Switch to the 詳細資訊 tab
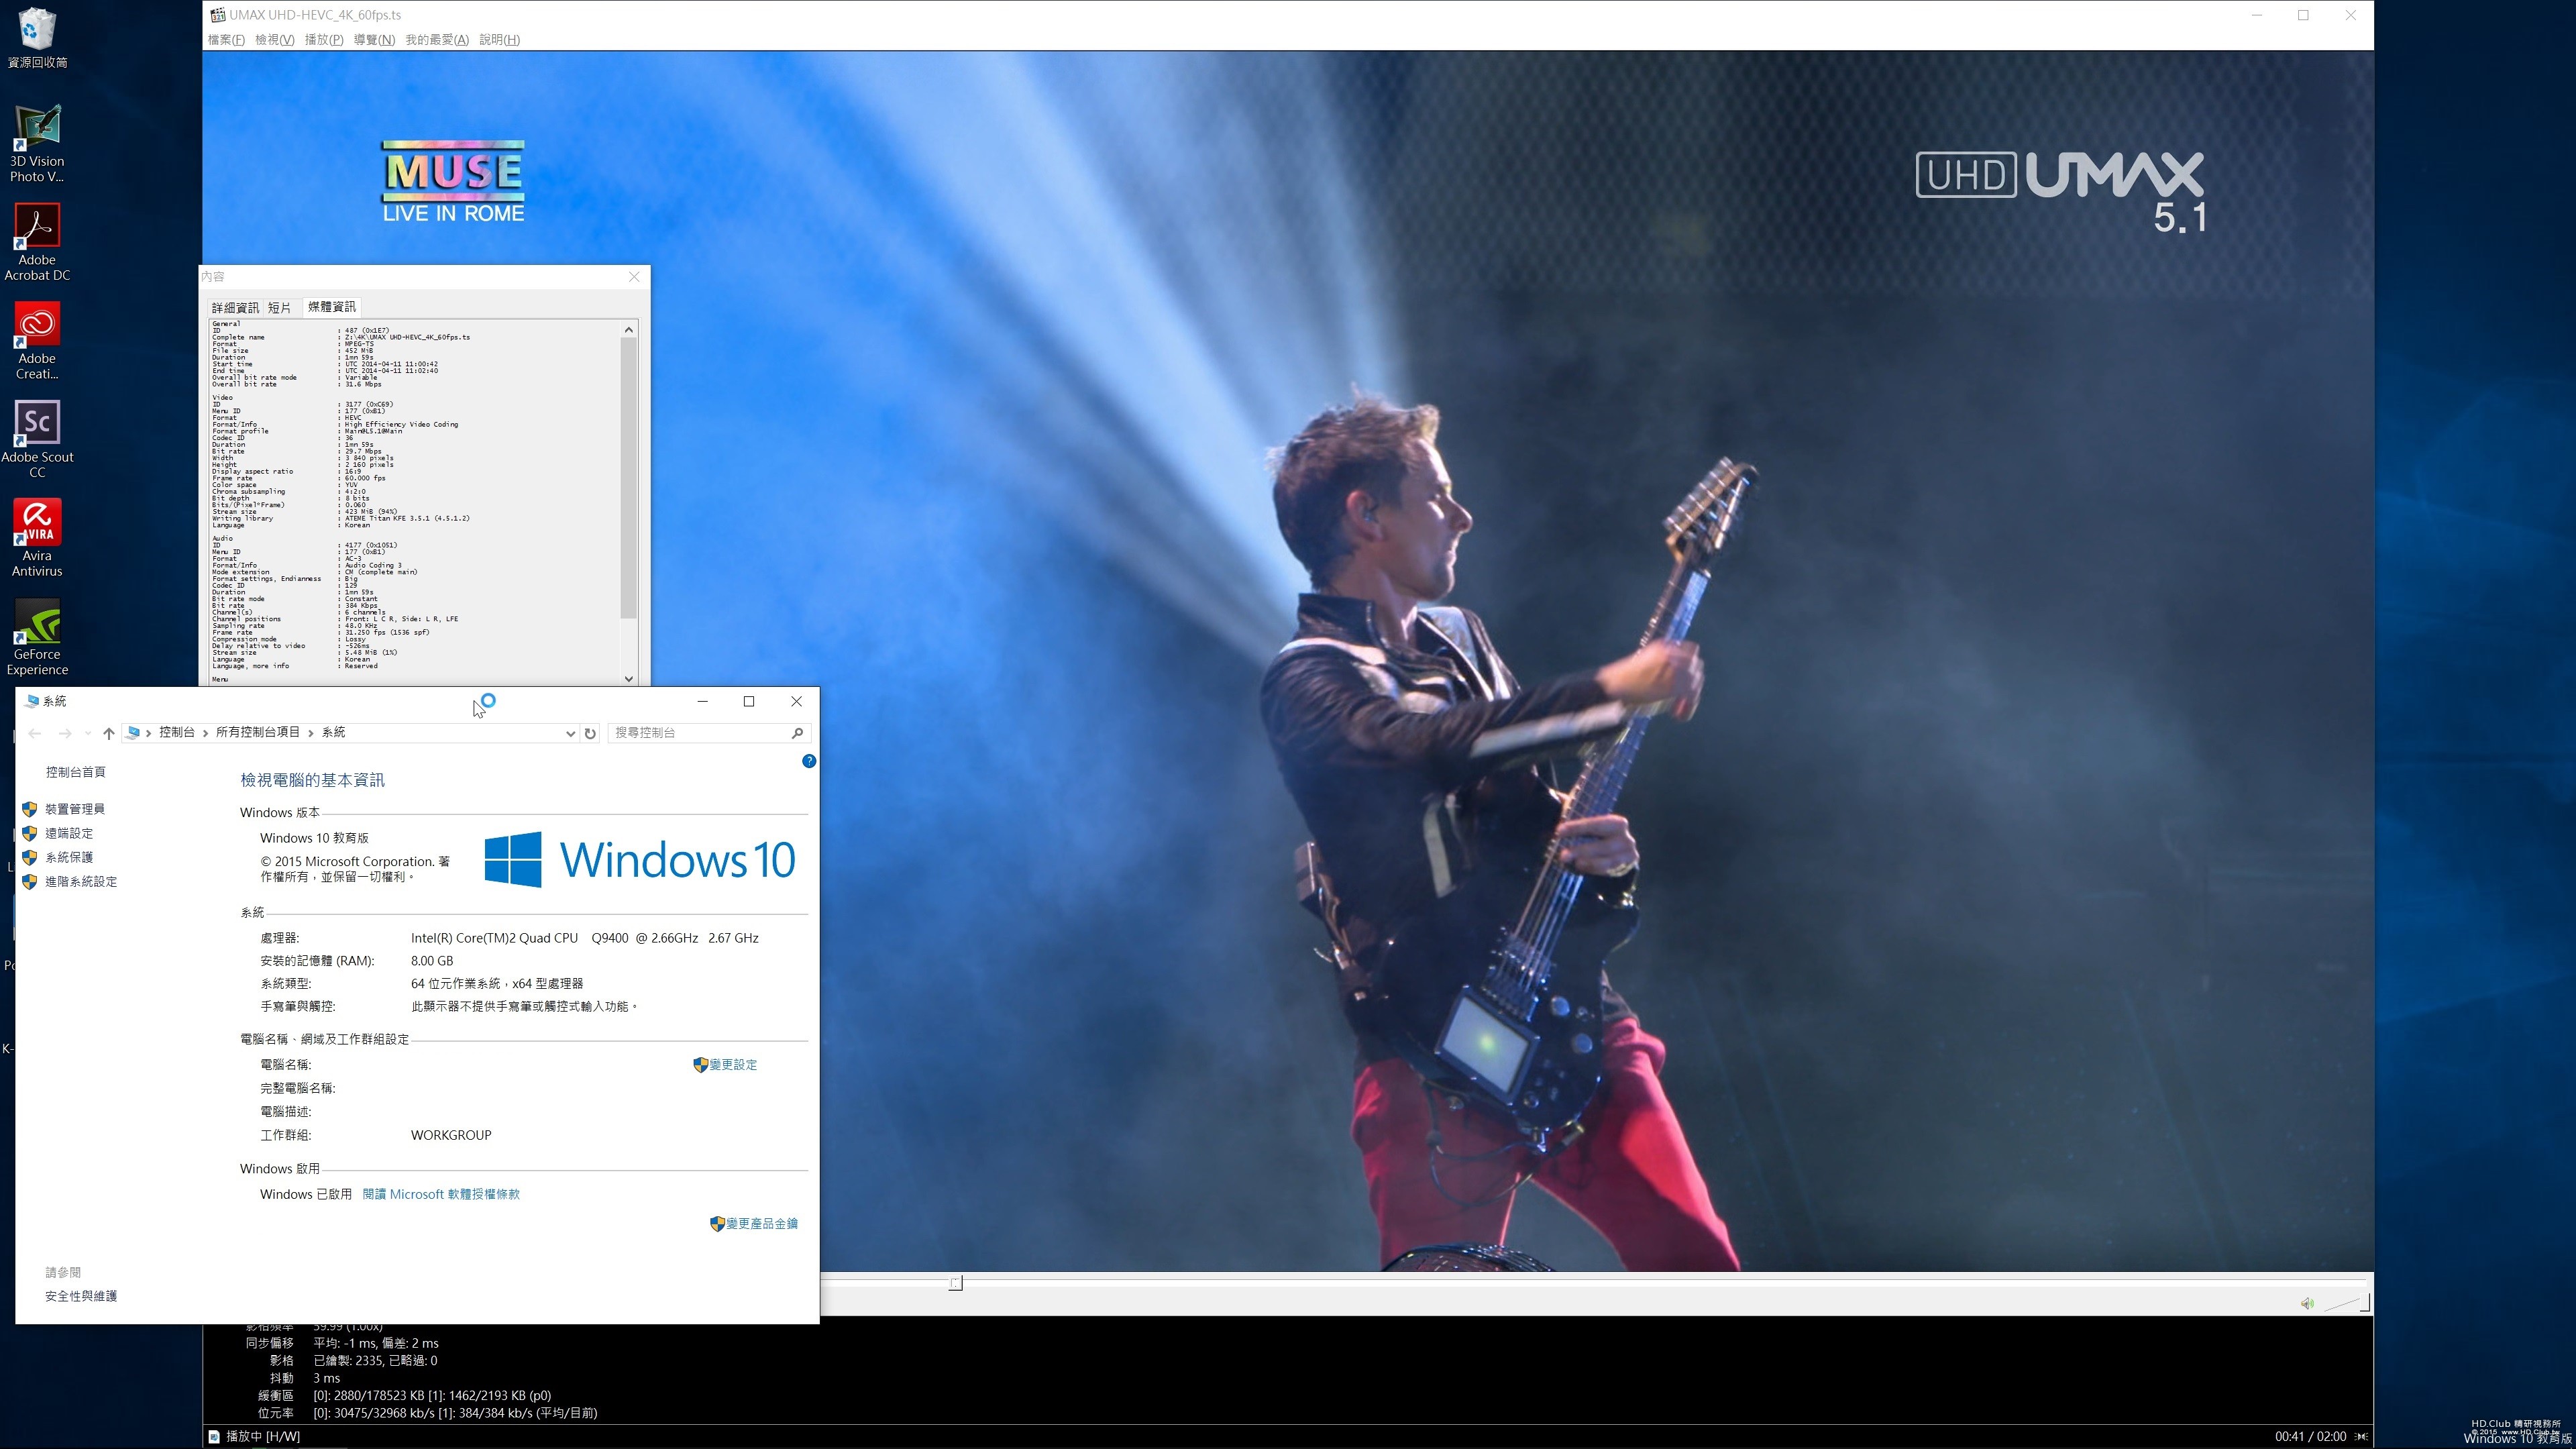 coord(235,307)
